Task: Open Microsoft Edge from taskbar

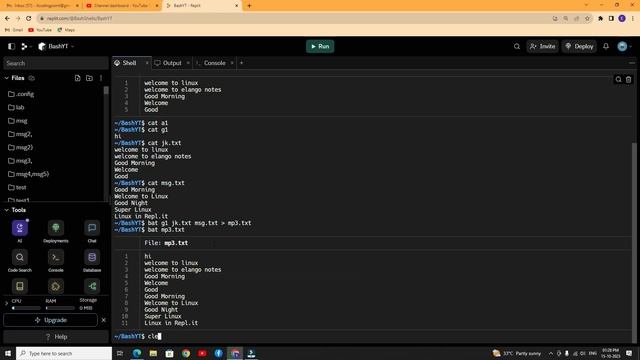Action: click(137, 353)
